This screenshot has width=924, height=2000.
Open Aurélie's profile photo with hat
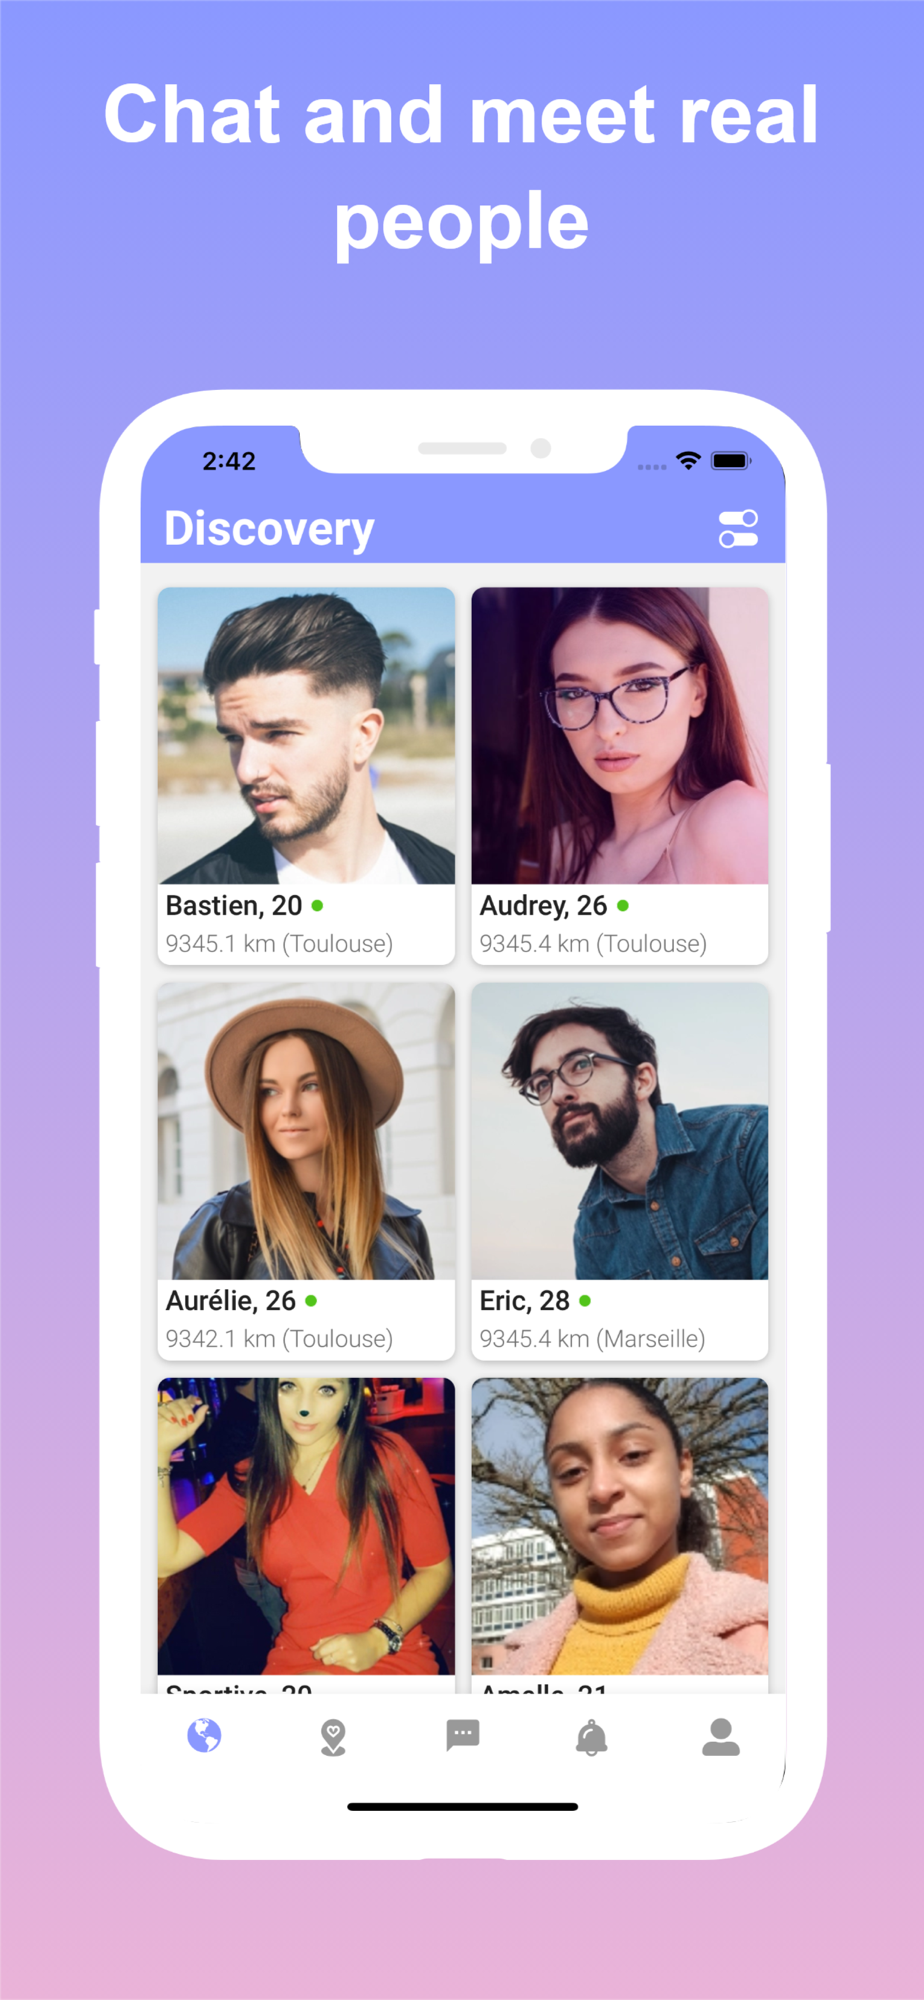[x=306, y=1131]
